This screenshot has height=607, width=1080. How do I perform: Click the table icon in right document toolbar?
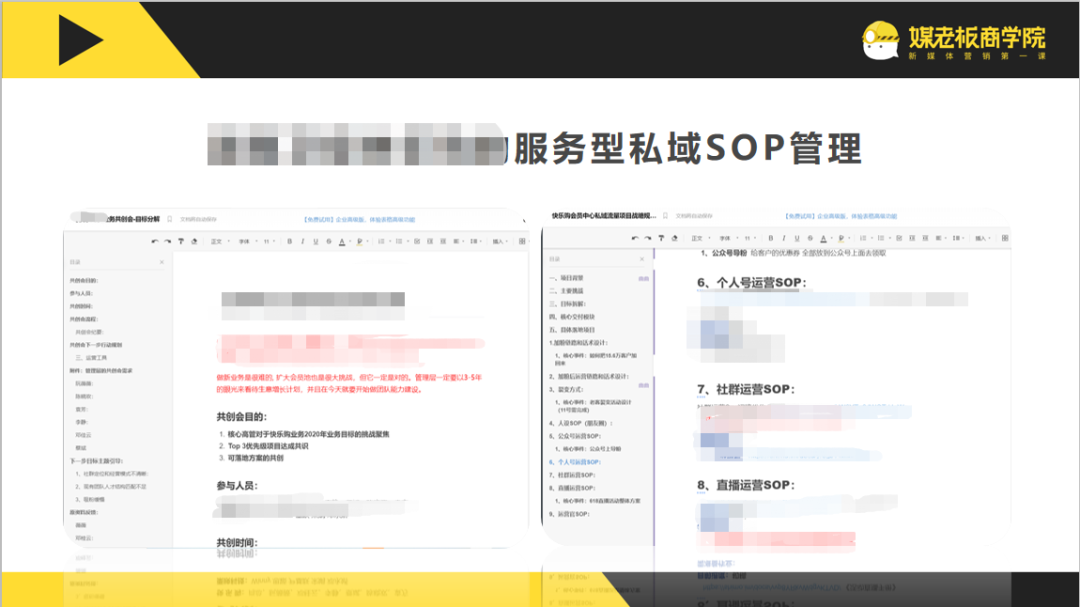point(1005,238)
